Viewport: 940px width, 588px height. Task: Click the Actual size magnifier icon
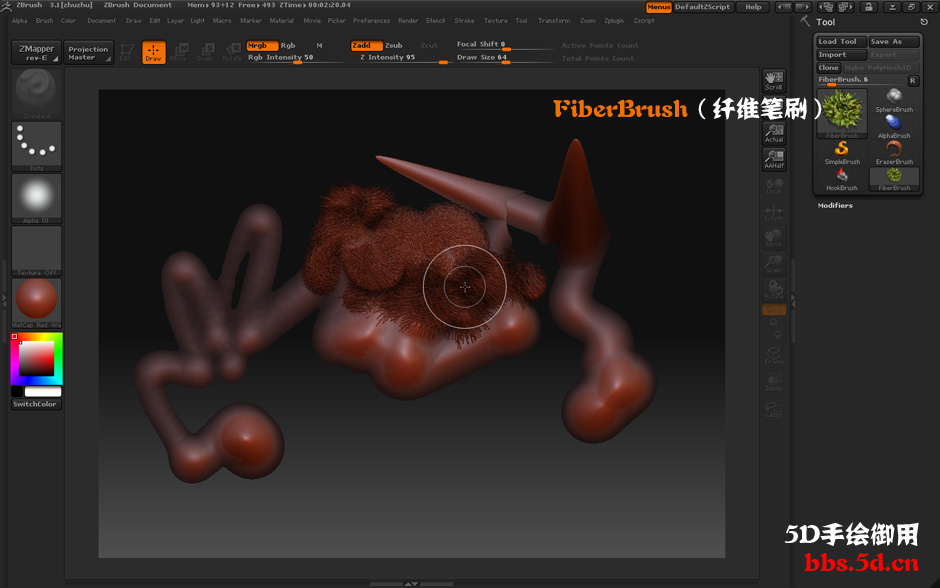pyautogui.click(x=774, y=133)
